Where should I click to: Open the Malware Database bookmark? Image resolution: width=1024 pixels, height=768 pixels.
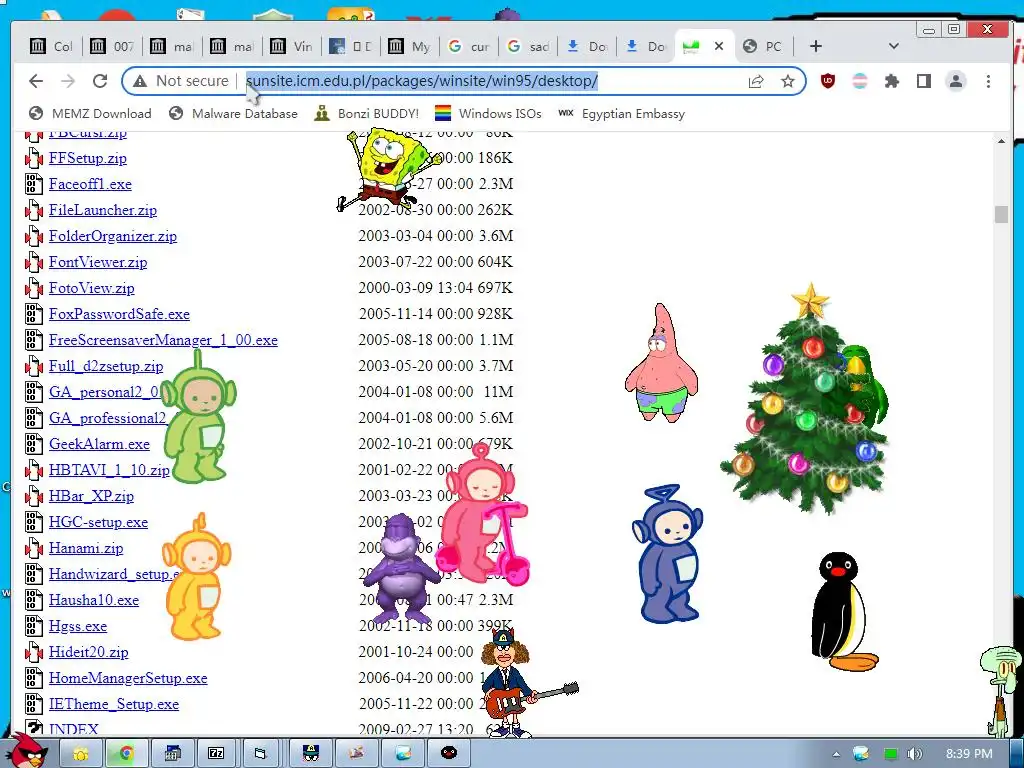click(x=233, y=114)
